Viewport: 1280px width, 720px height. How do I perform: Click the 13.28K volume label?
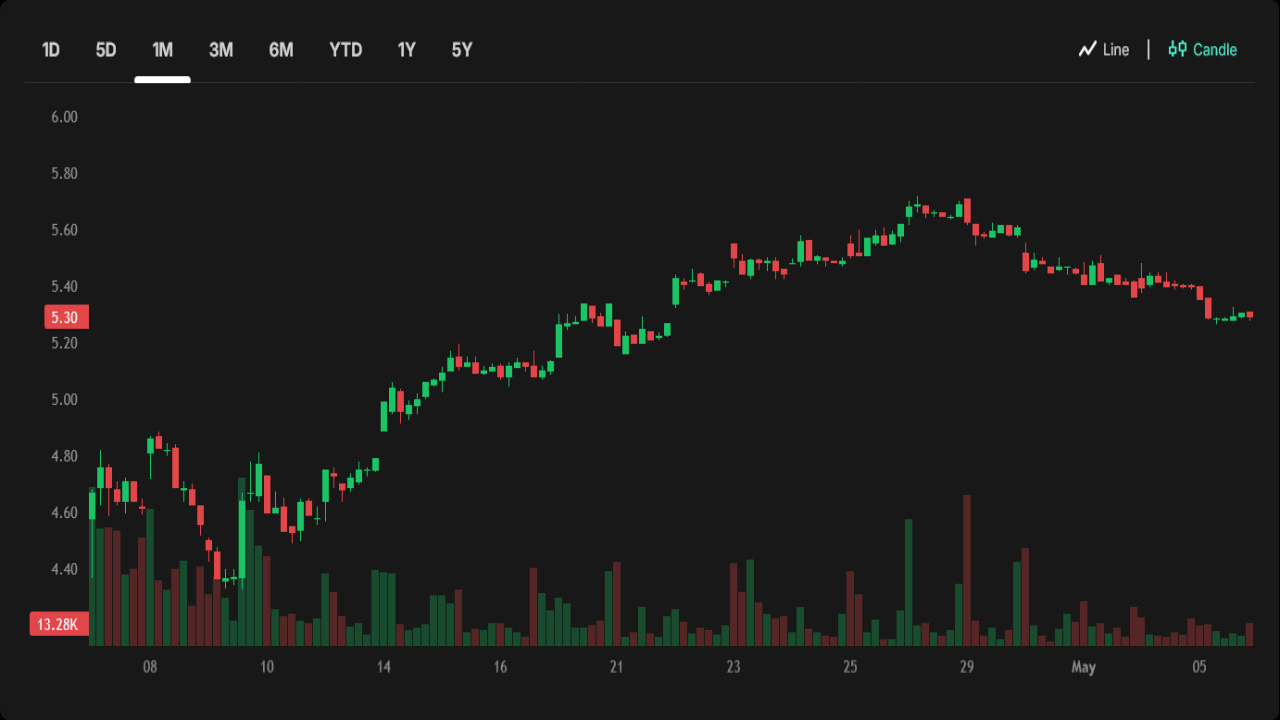pyautogui.click(x=59, y=625)
